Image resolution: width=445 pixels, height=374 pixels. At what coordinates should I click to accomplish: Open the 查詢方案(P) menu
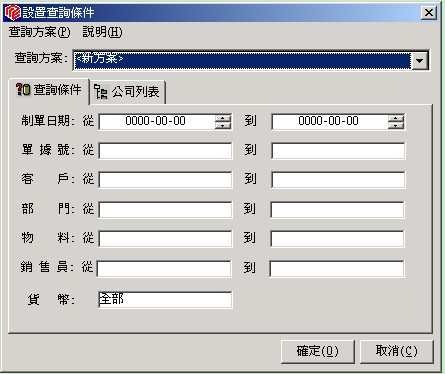pyautogui.click(x=40, y=32)
